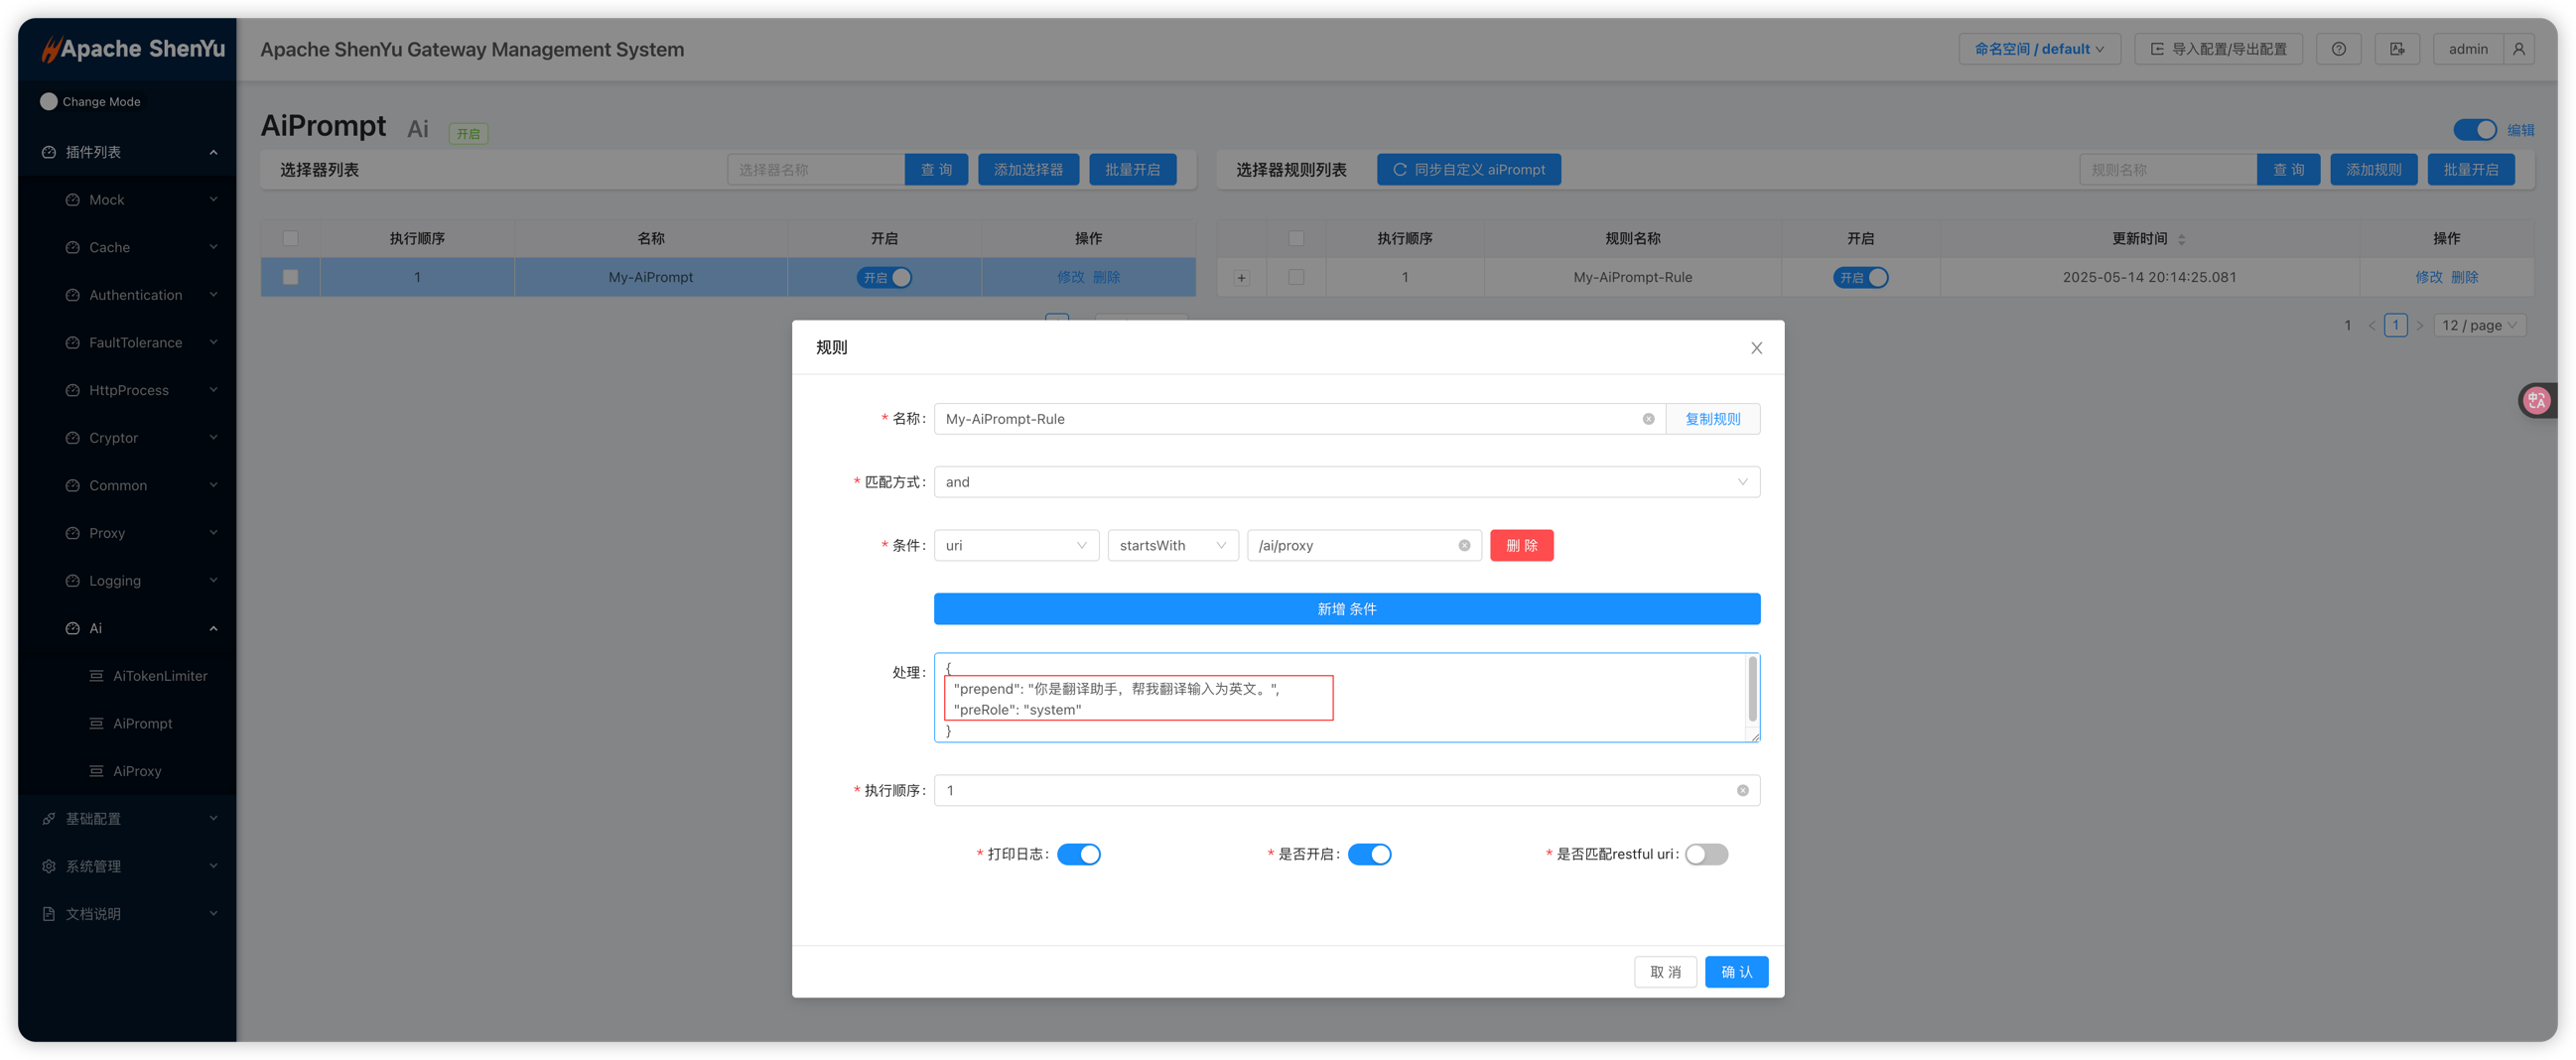Select all rules header checkbox
This screenshot has height=1060, width=2576.
click(1296, 238)
